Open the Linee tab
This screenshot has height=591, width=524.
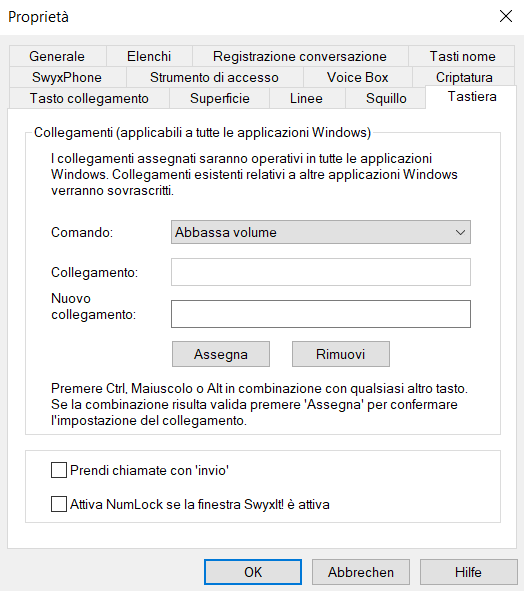pyautogui.click(x=306, y=98)
